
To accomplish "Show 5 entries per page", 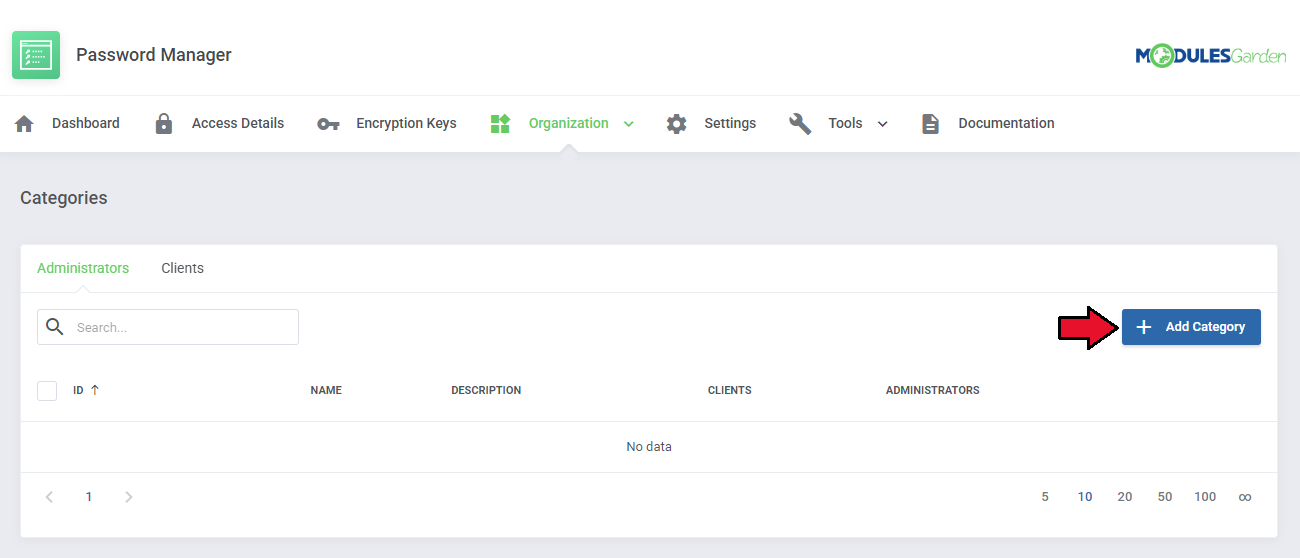I will coord(1045,497).
